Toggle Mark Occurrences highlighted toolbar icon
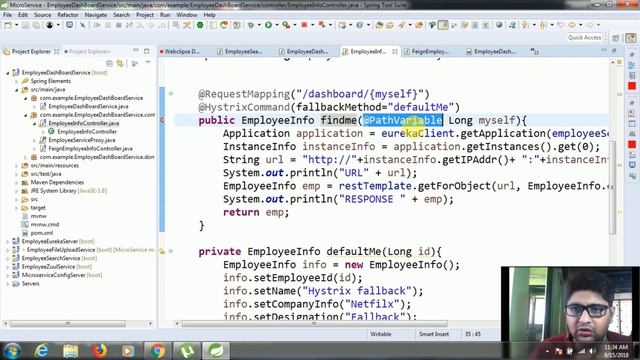640x360 pixels. click(443, 25)
